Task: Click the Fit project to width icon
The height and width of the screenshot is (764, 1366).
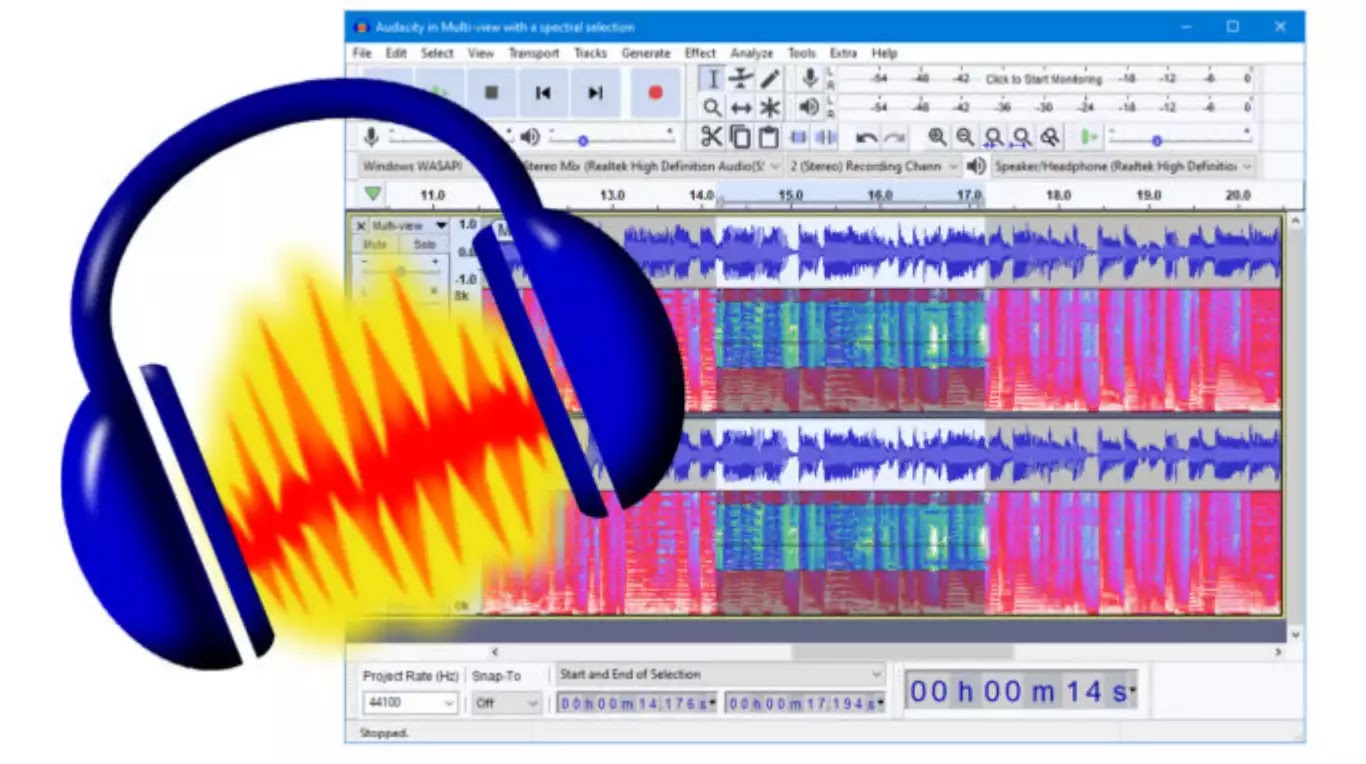Action: (1021, 137)
